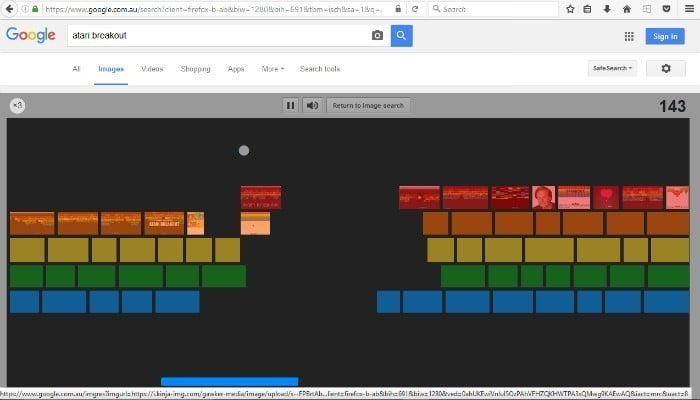
Task: Click the isolated red thumbnail brick above center-left
Action: point(261,197)
